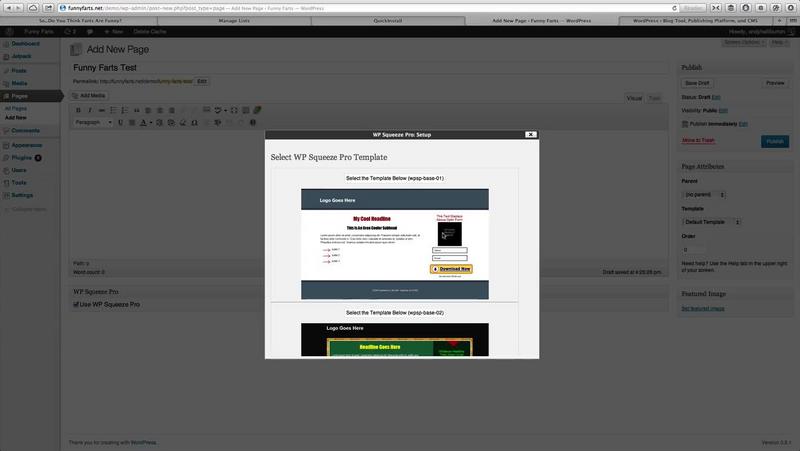
Task: Open All Pages submenu link
Action: tap(16, 109)
